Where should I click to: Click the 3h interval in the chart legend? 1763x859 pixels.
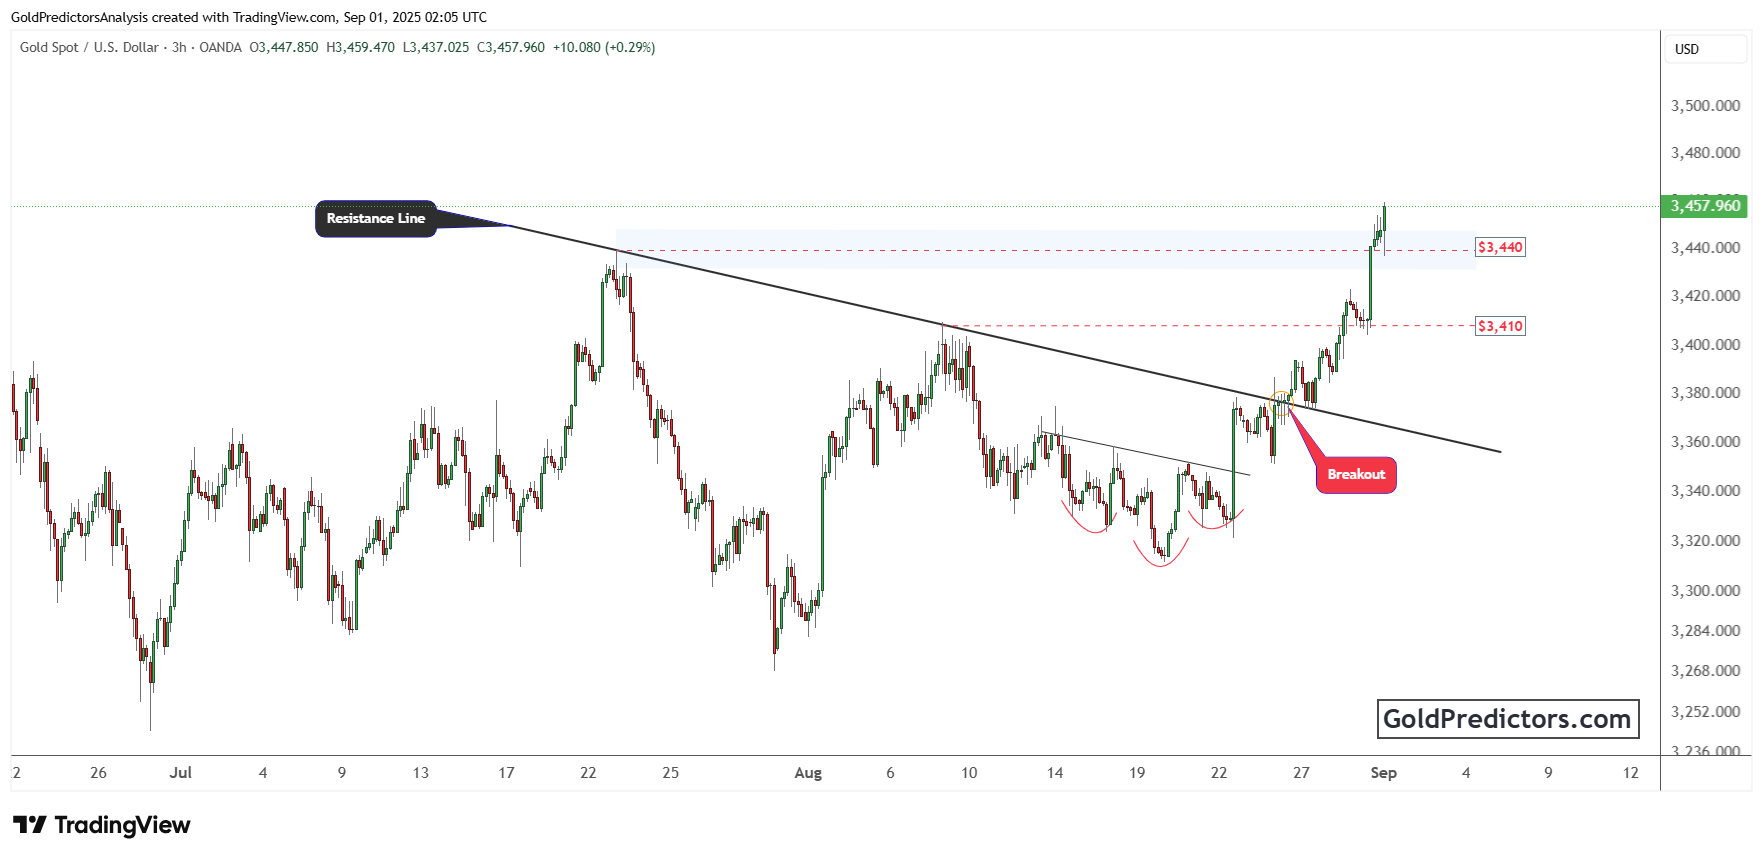pos(179,47)
